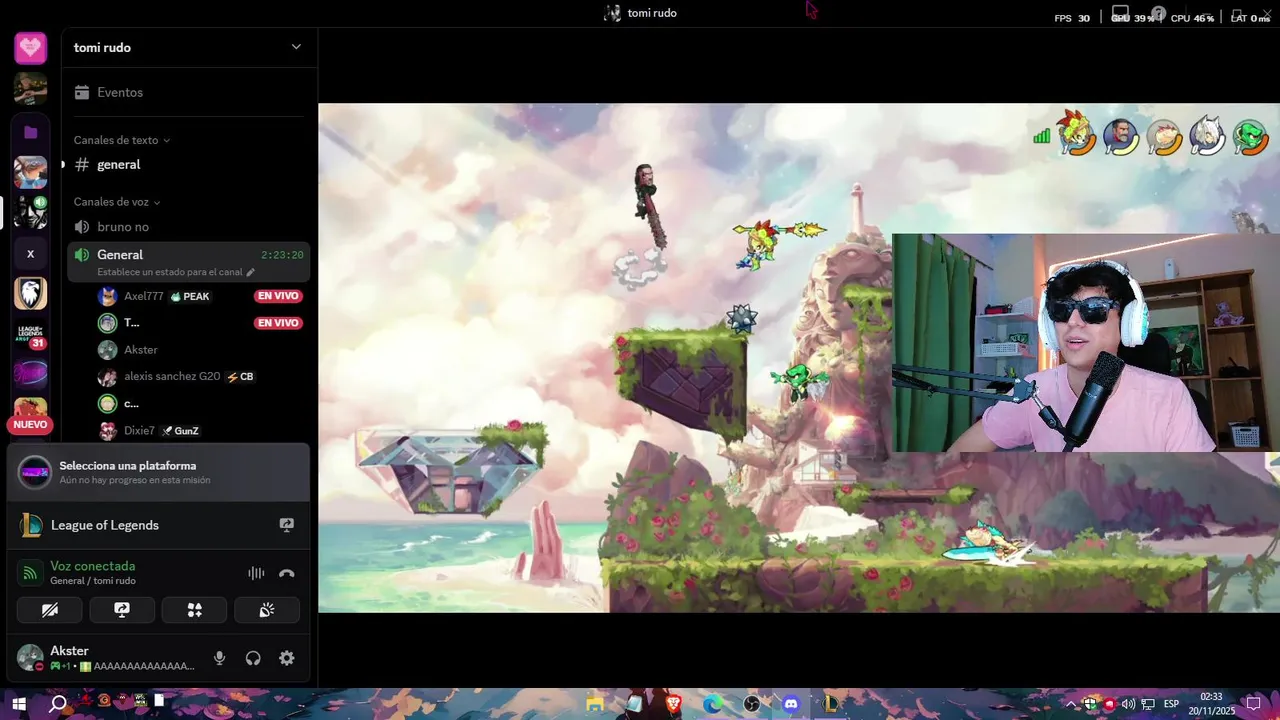Image resolution: width=1280 pixels, height=720 pixels.
Task: Show hidden system tray icons
Action: (1071, 704)
